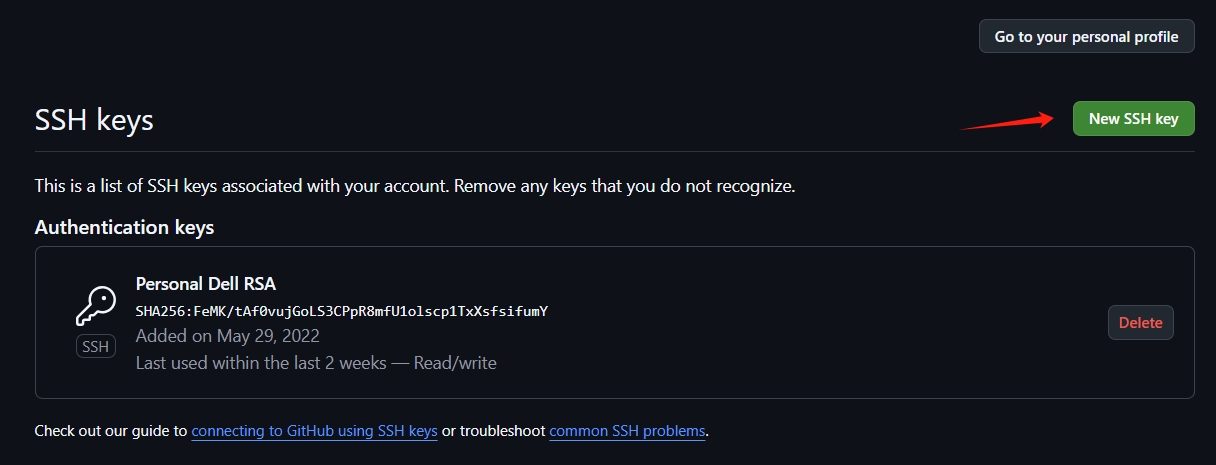
Task: Click the SSH badge under the key icon
Action: pyautogui.click(x=96, y=347)
